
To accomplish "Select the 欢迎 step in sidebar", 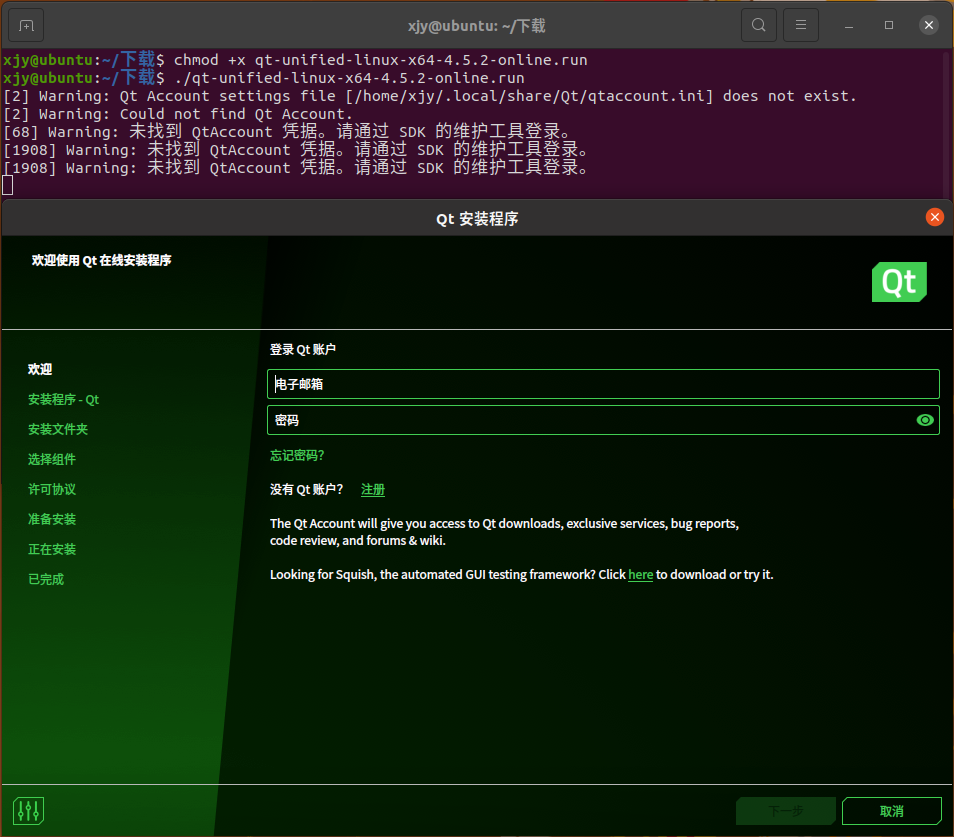I will [x=40, y=369].
